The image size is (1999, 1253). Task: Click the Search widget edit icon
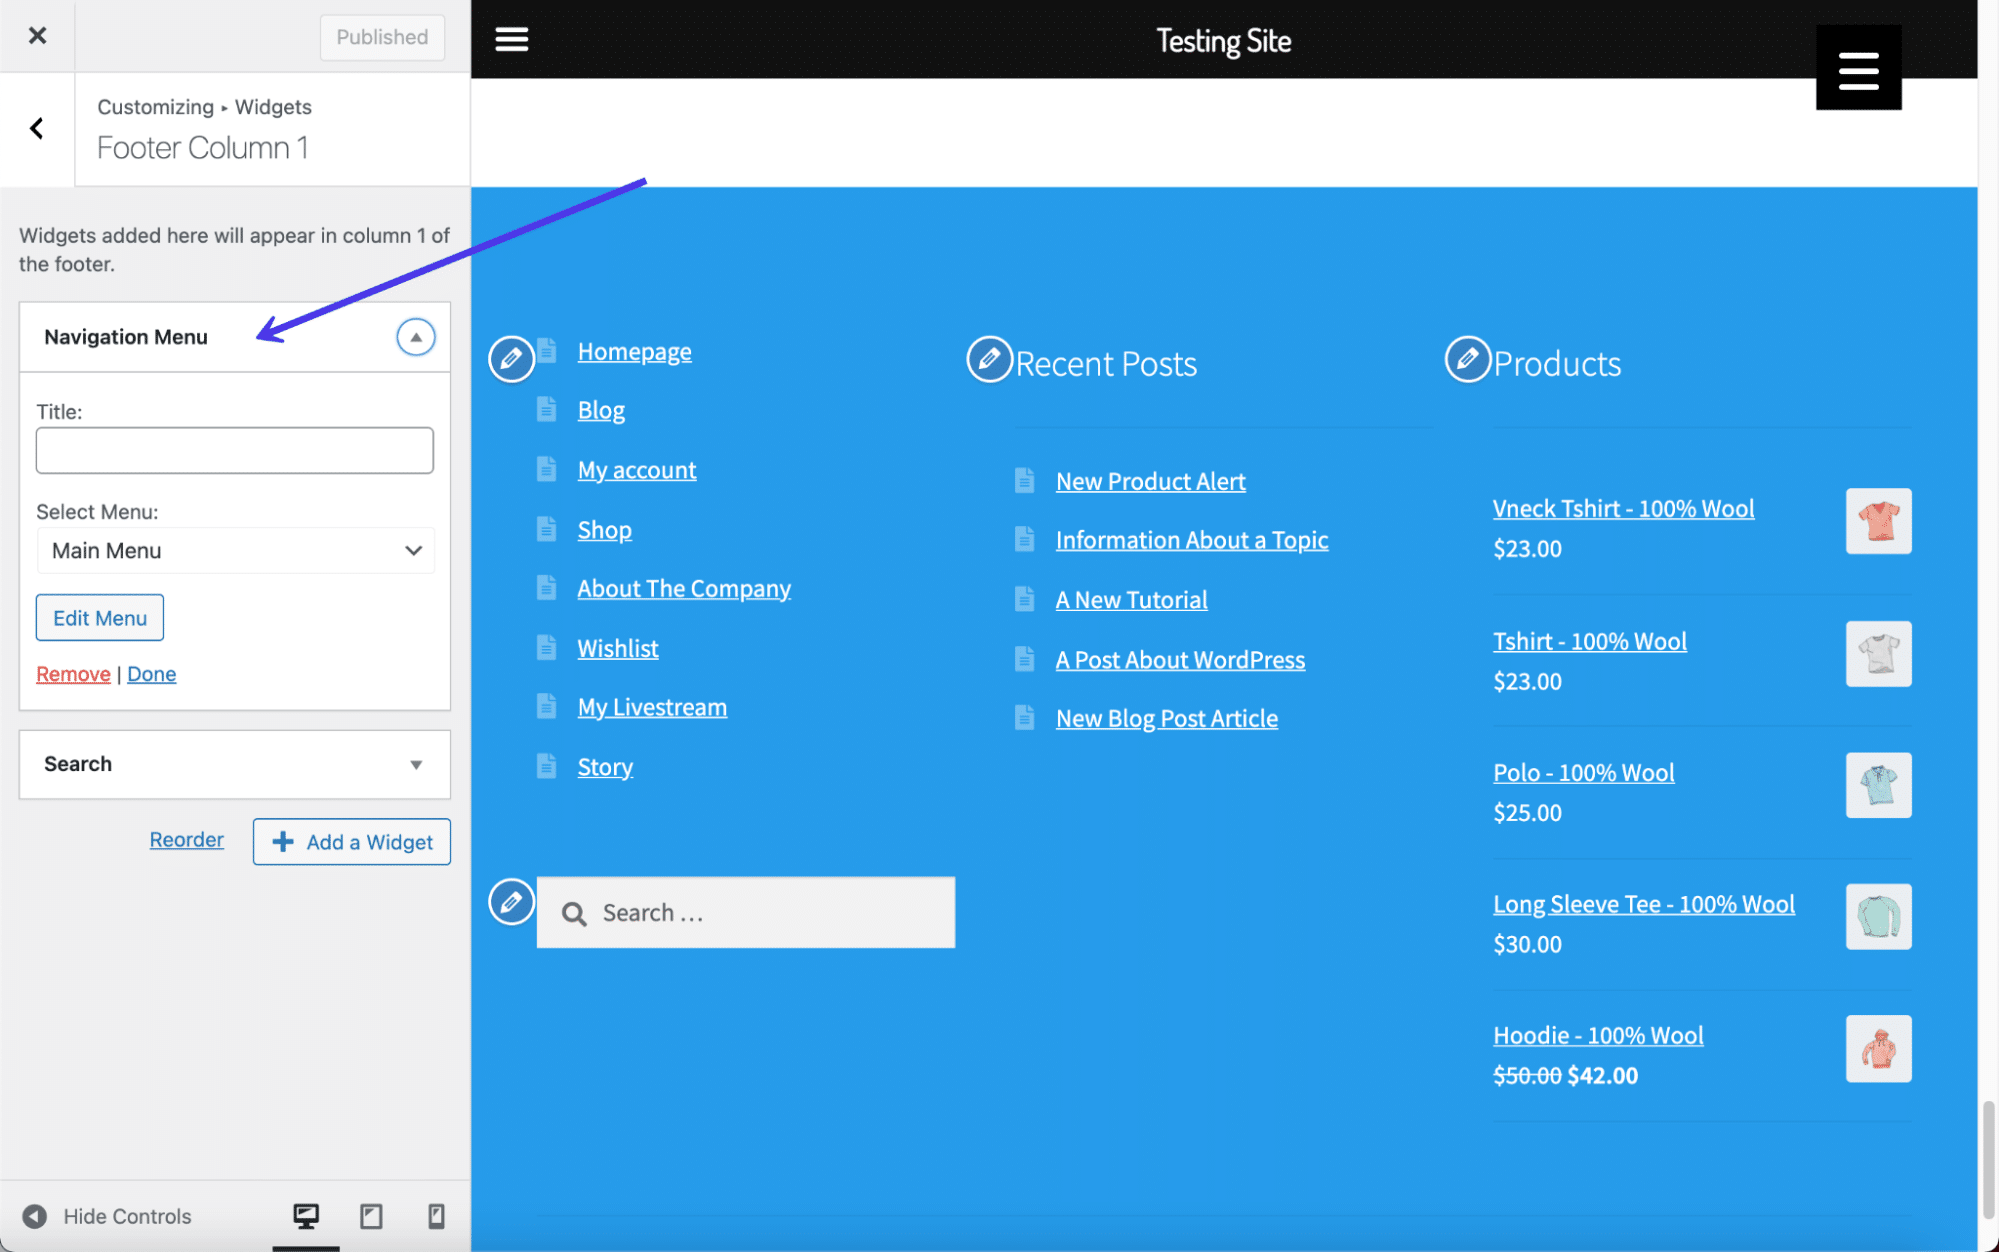pyautogui.click(x=511, y=901)
